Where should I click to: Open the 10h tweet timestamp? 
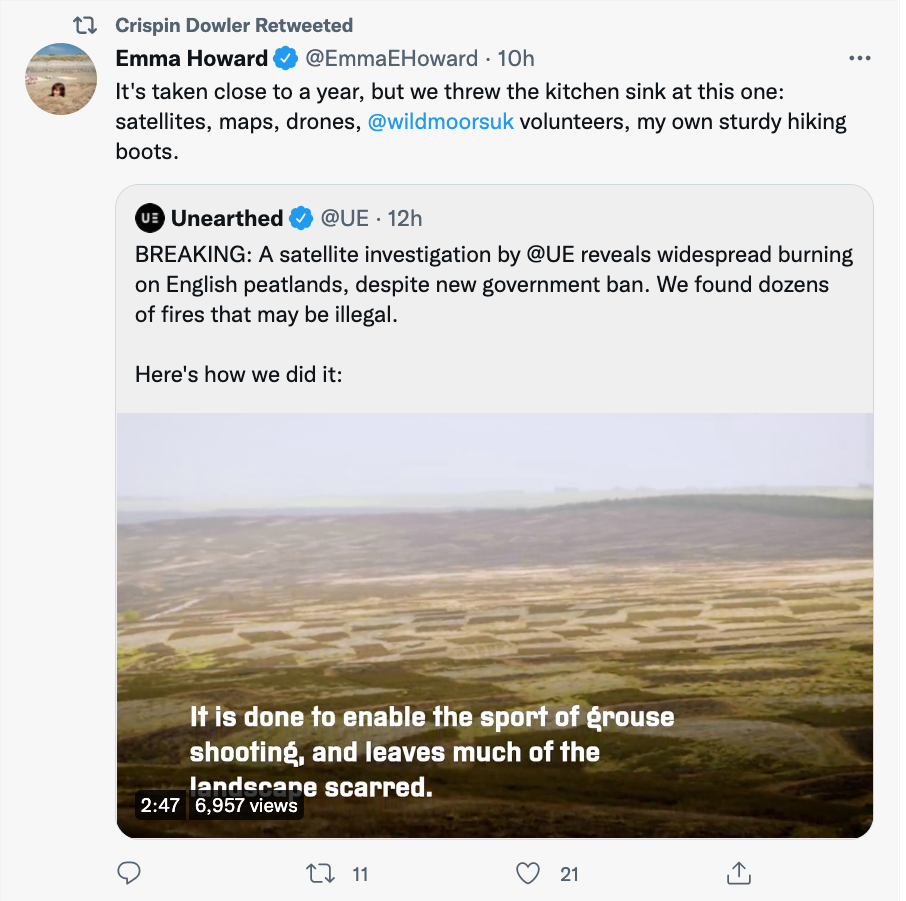click(x=516, y=58)
